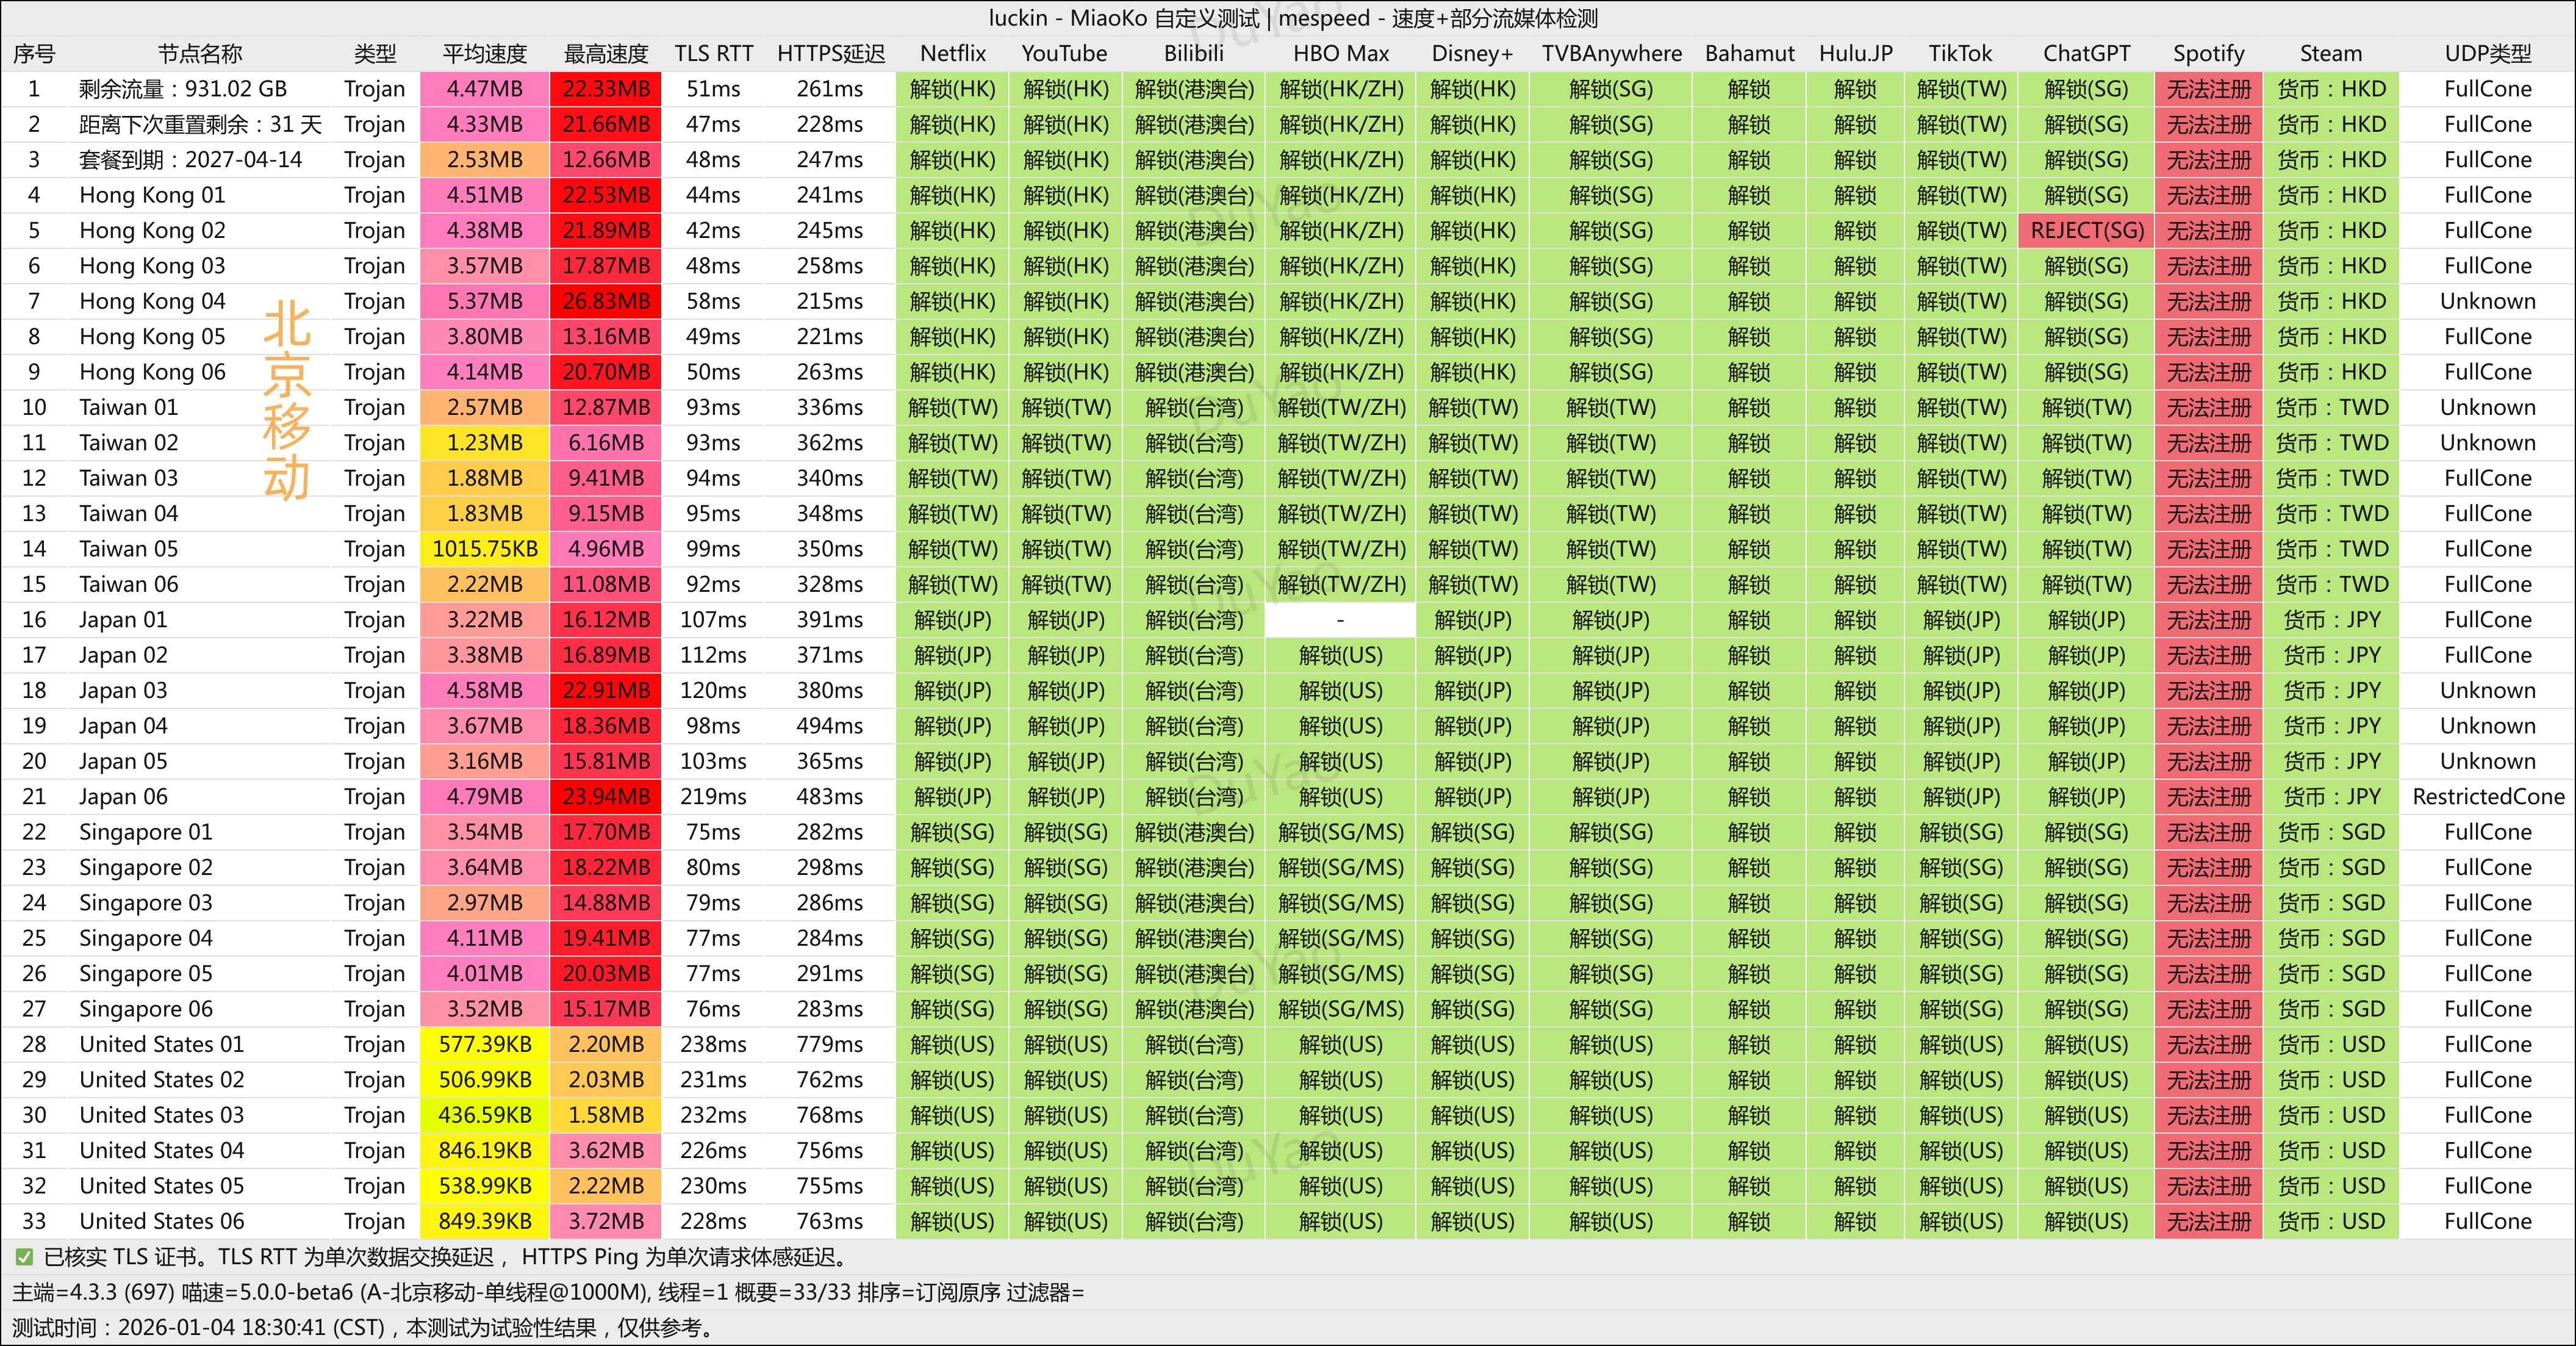
Task: Click the 北京移动 orange watermark text
Action: point(287,400)
